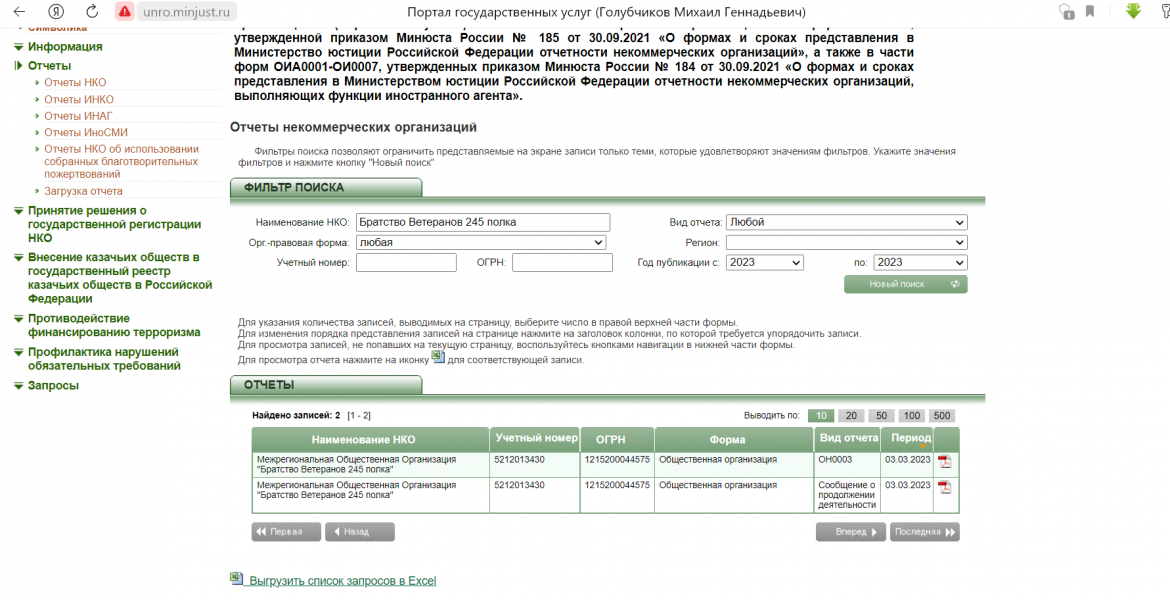Open PDF for Сообщение о продолжении деятельности row
Screen dimensions: 1170x600
945,487
